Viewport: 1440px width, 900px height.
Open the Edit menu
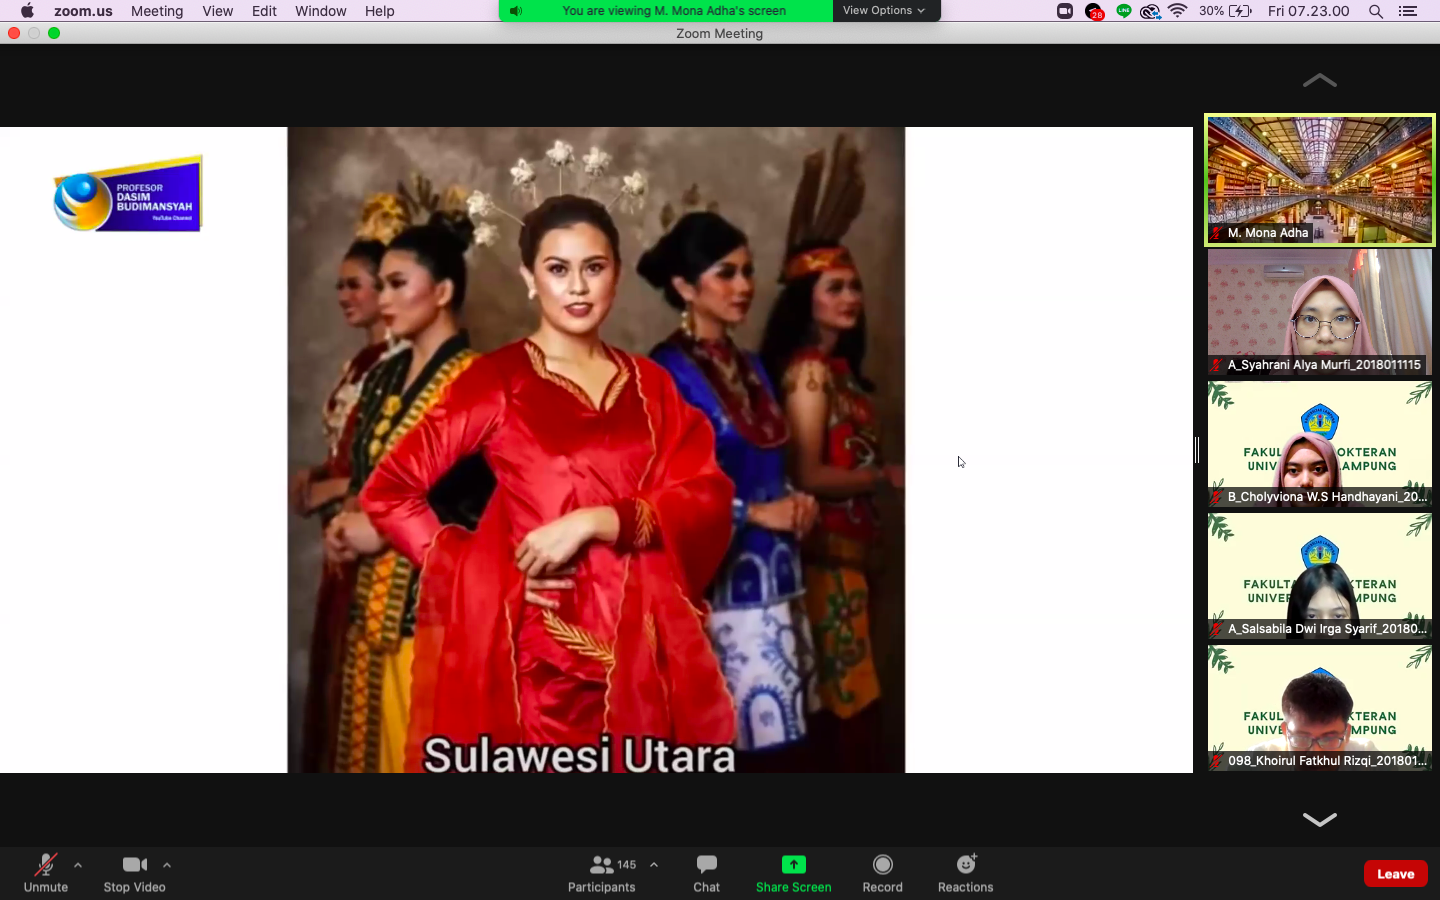[264, 11]
